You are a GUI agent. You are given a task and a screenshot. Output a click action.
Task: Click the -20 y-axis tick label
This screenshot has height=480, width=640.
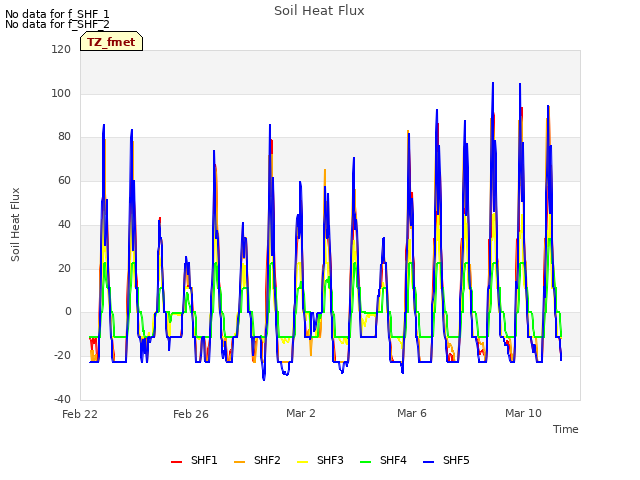62,356
